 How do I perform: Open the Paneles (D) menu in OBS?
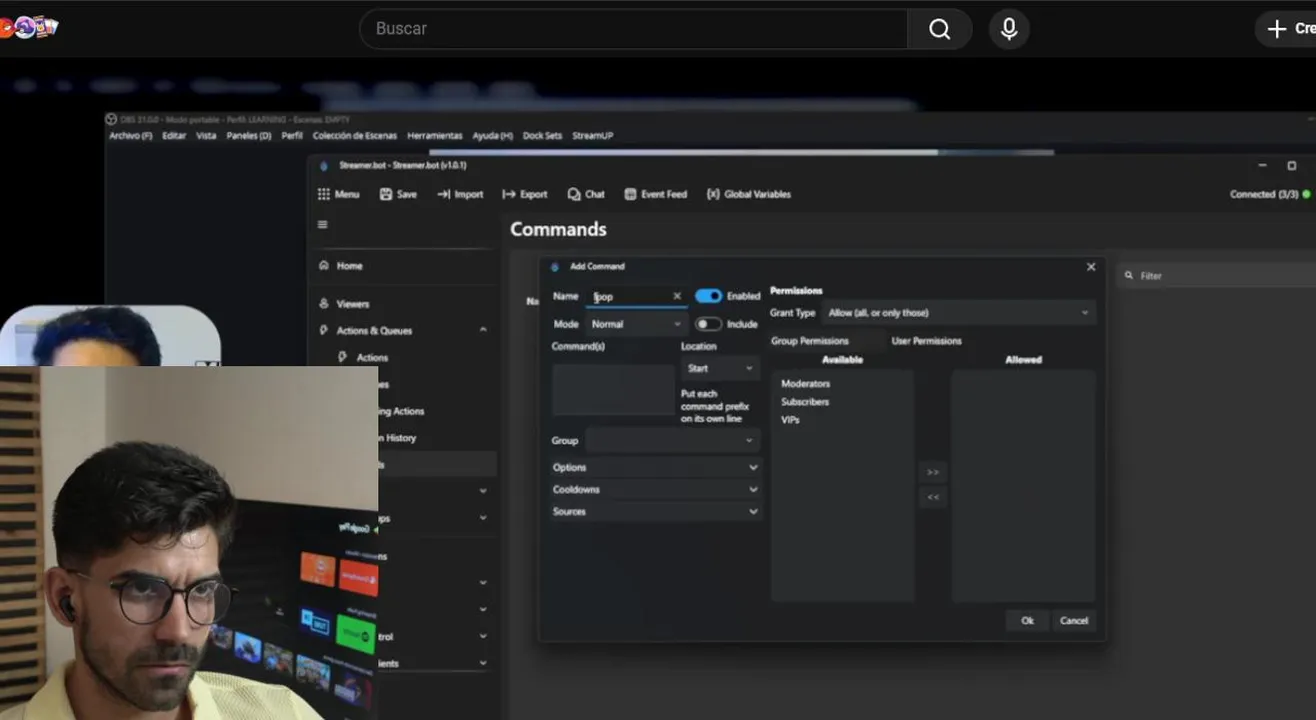coord(249,136)
